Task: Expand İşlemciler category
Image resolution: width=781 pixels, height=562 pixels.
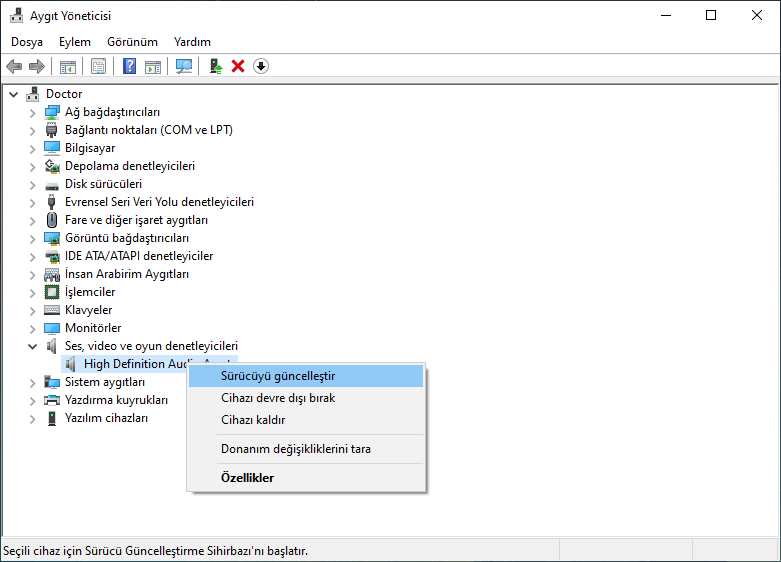Action: (x=33, y=292)
